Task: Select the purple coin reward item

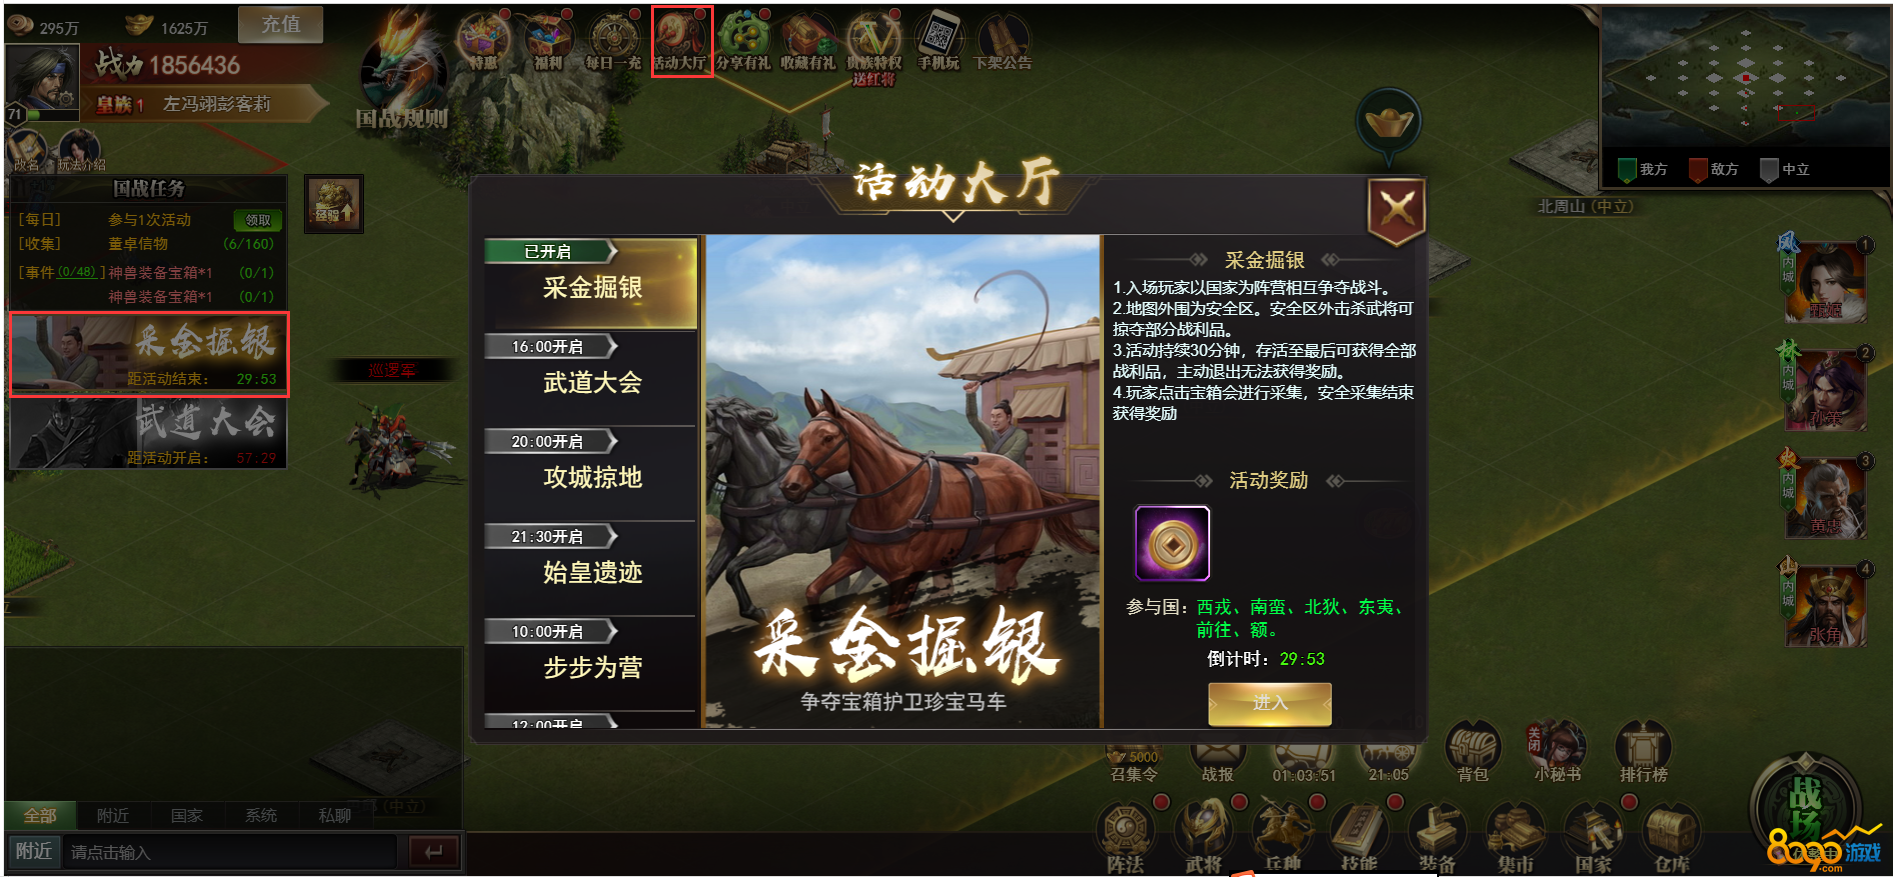Action: 1172,543
